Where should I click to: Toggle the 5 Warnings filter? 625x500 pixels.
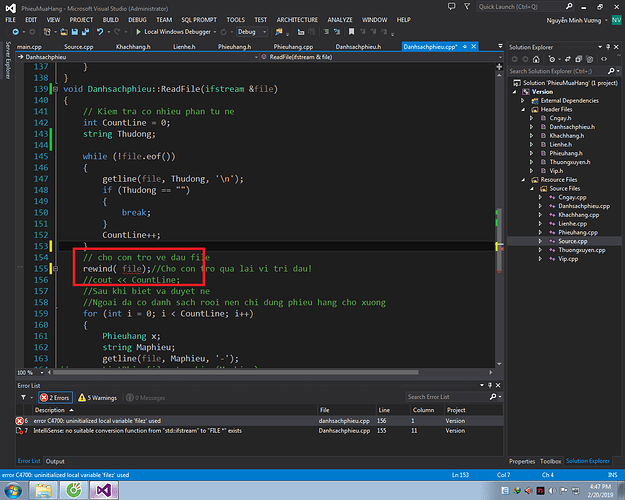click(100, 397)
